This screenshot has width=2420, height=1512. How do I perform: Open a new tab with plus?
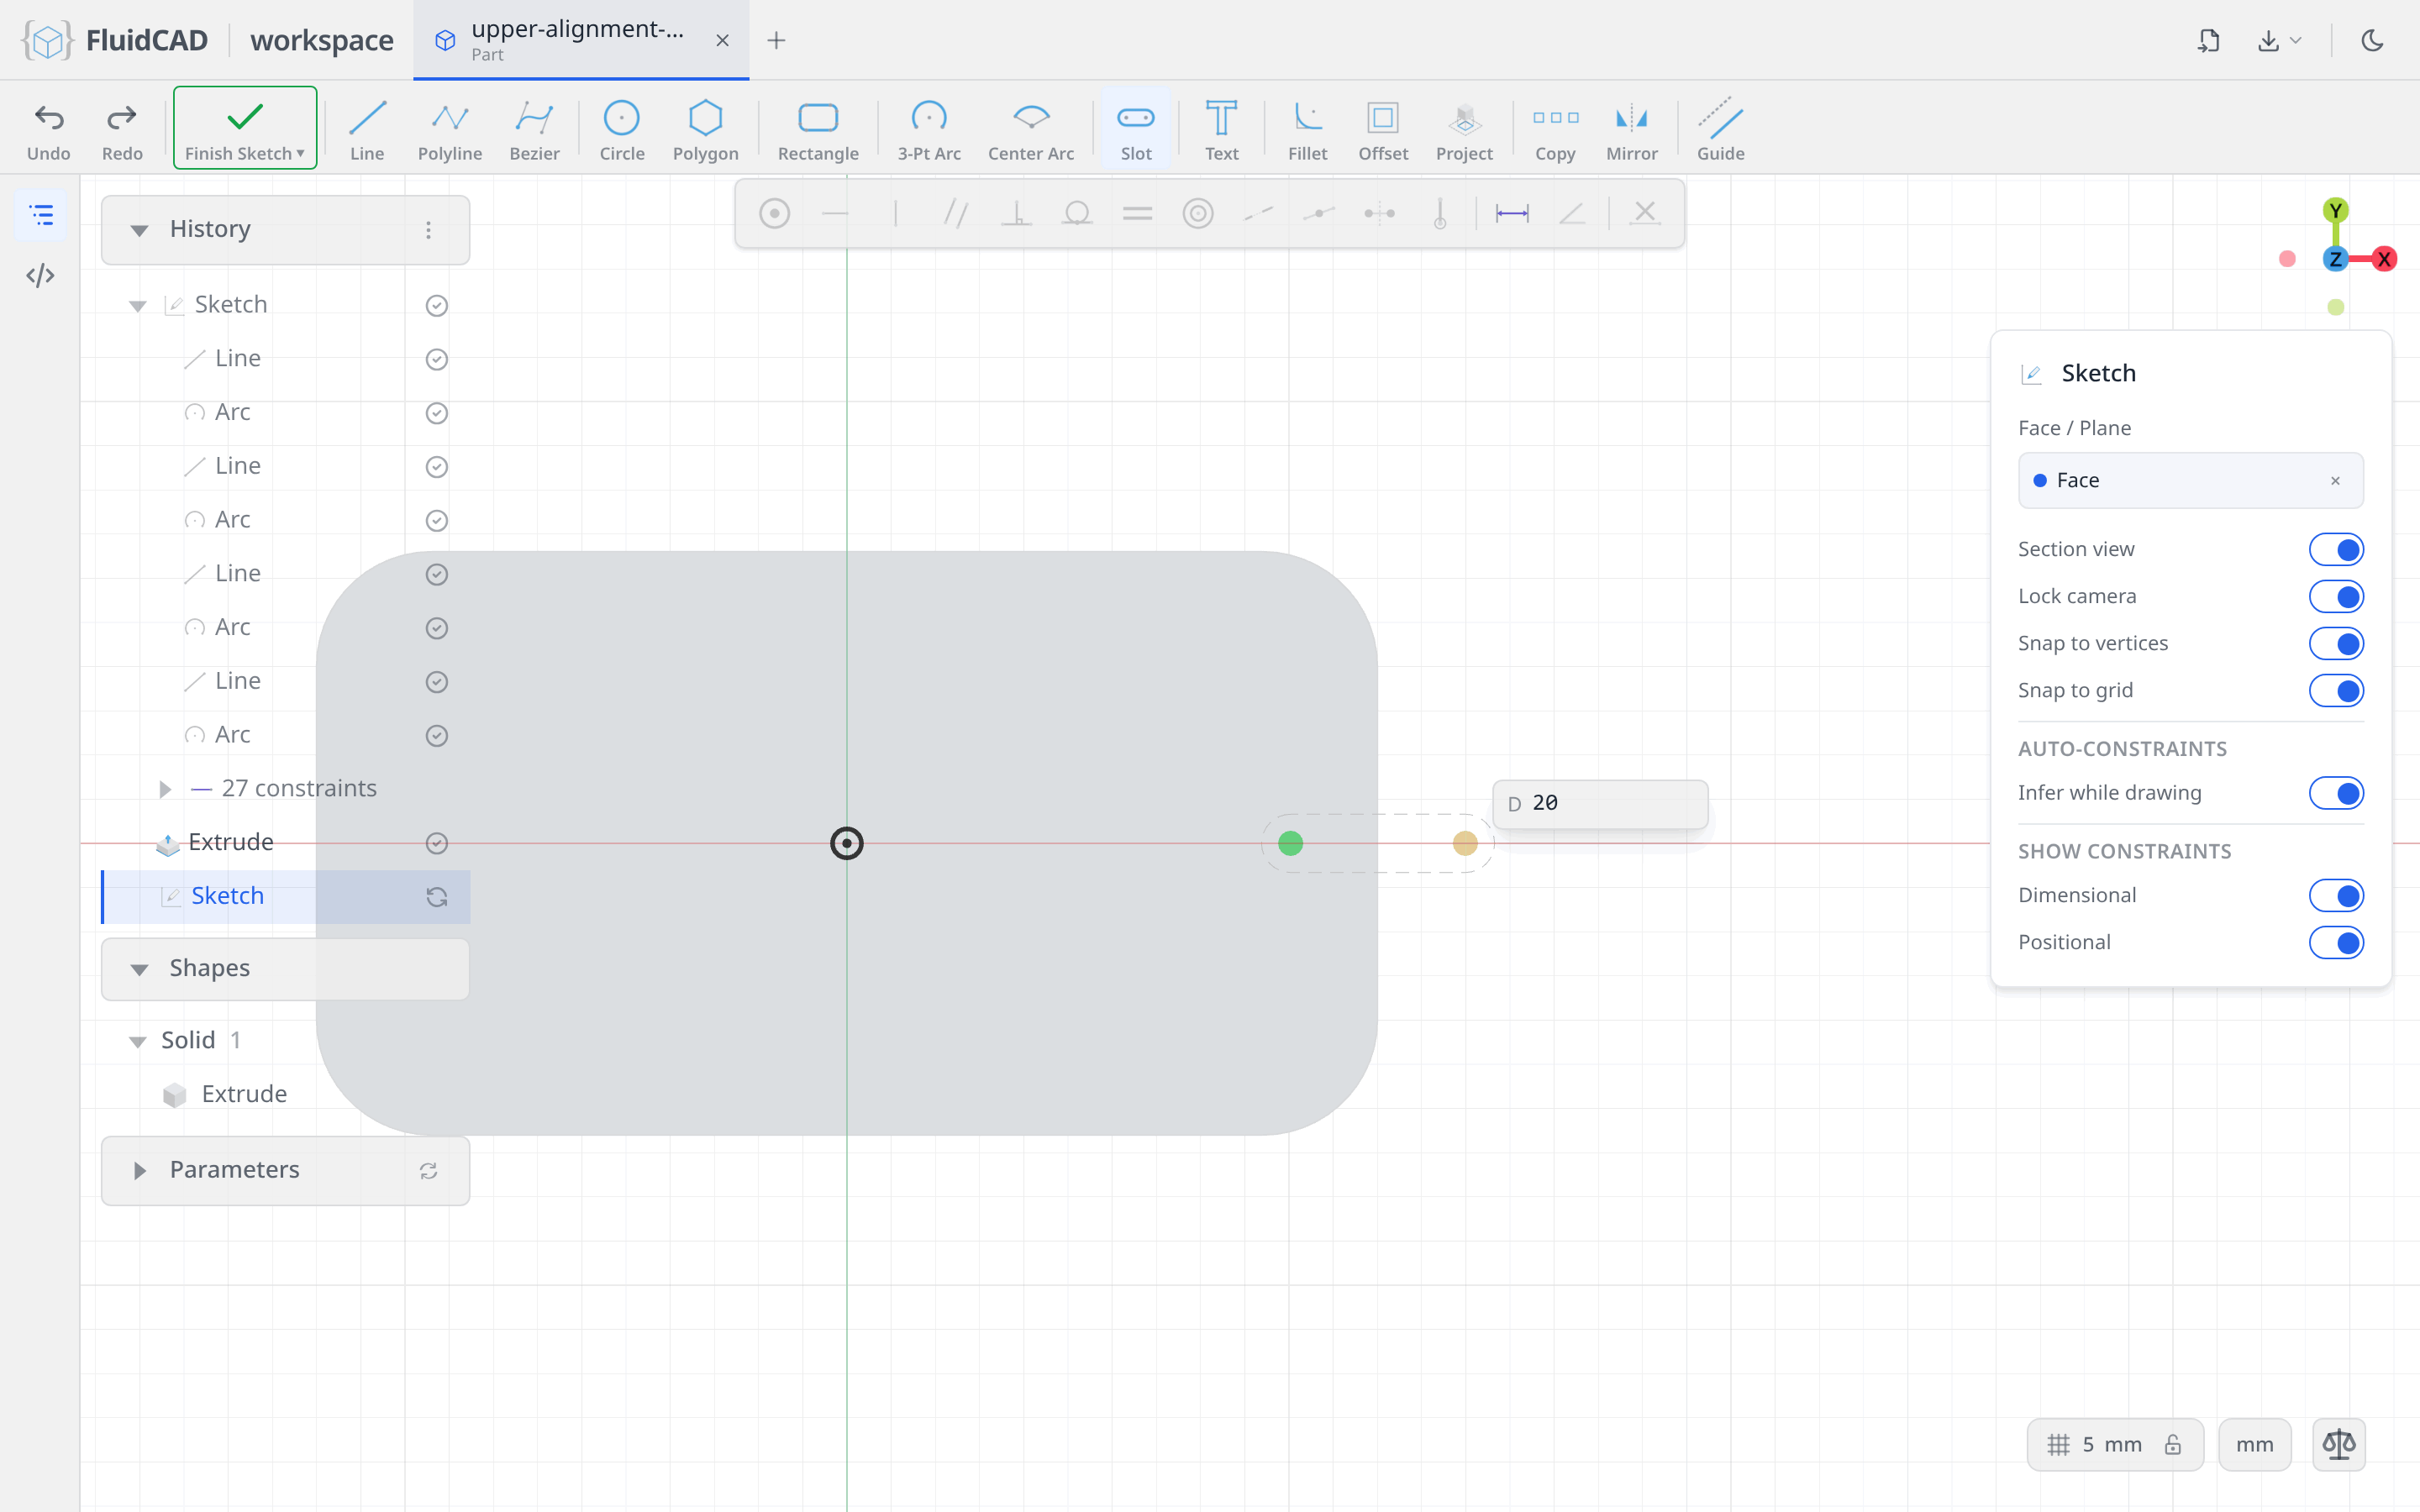[x=776, y=40]
